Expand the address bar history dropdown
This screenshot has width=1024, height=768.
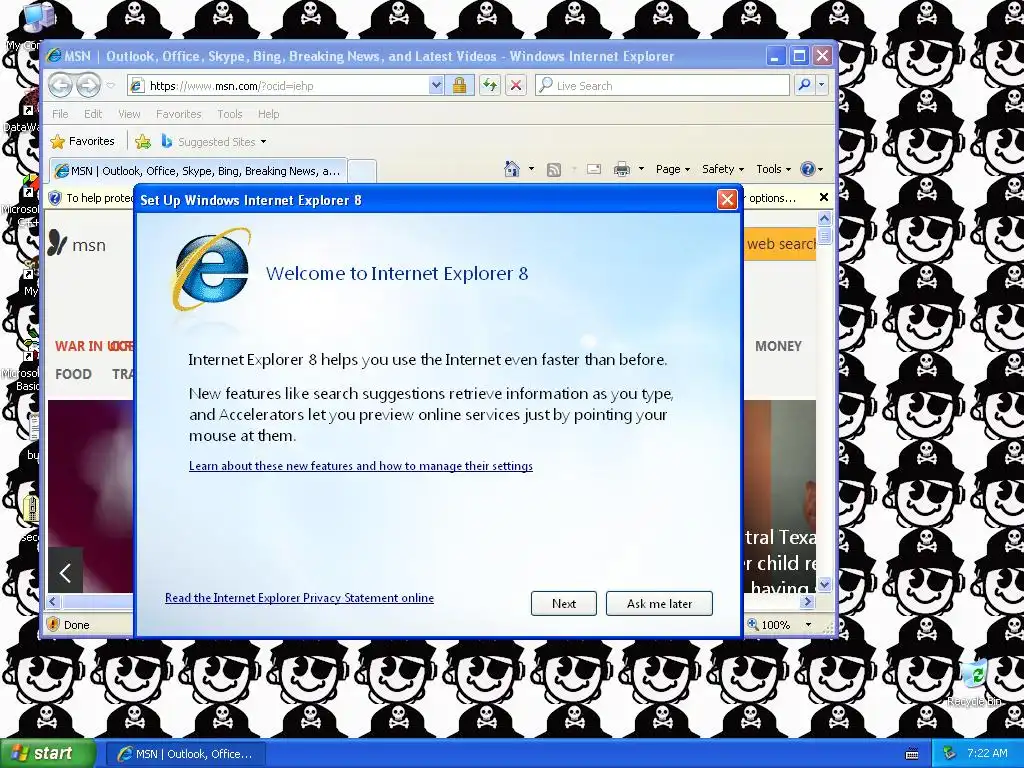436,86
